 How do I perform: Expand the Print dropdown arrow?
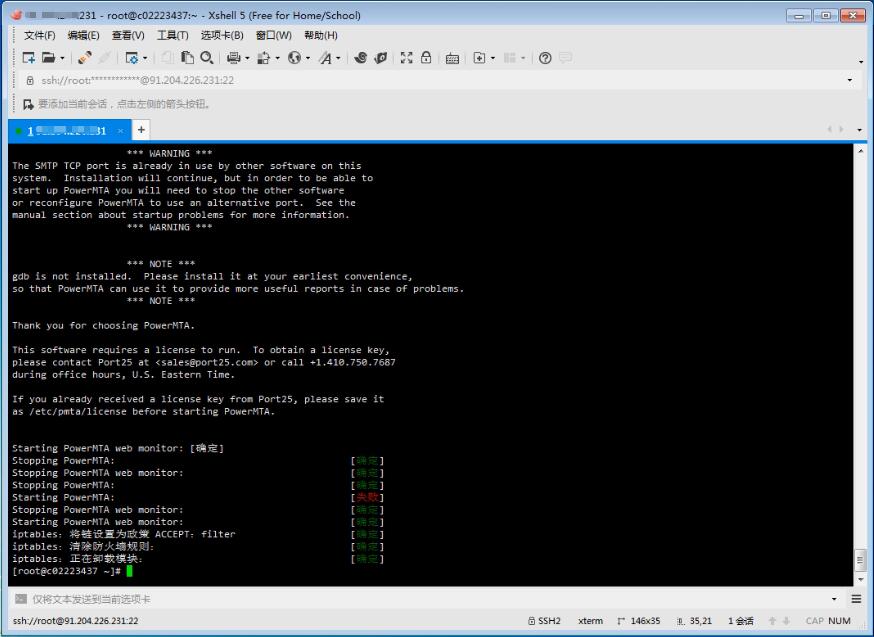click(x=247, y=58)
